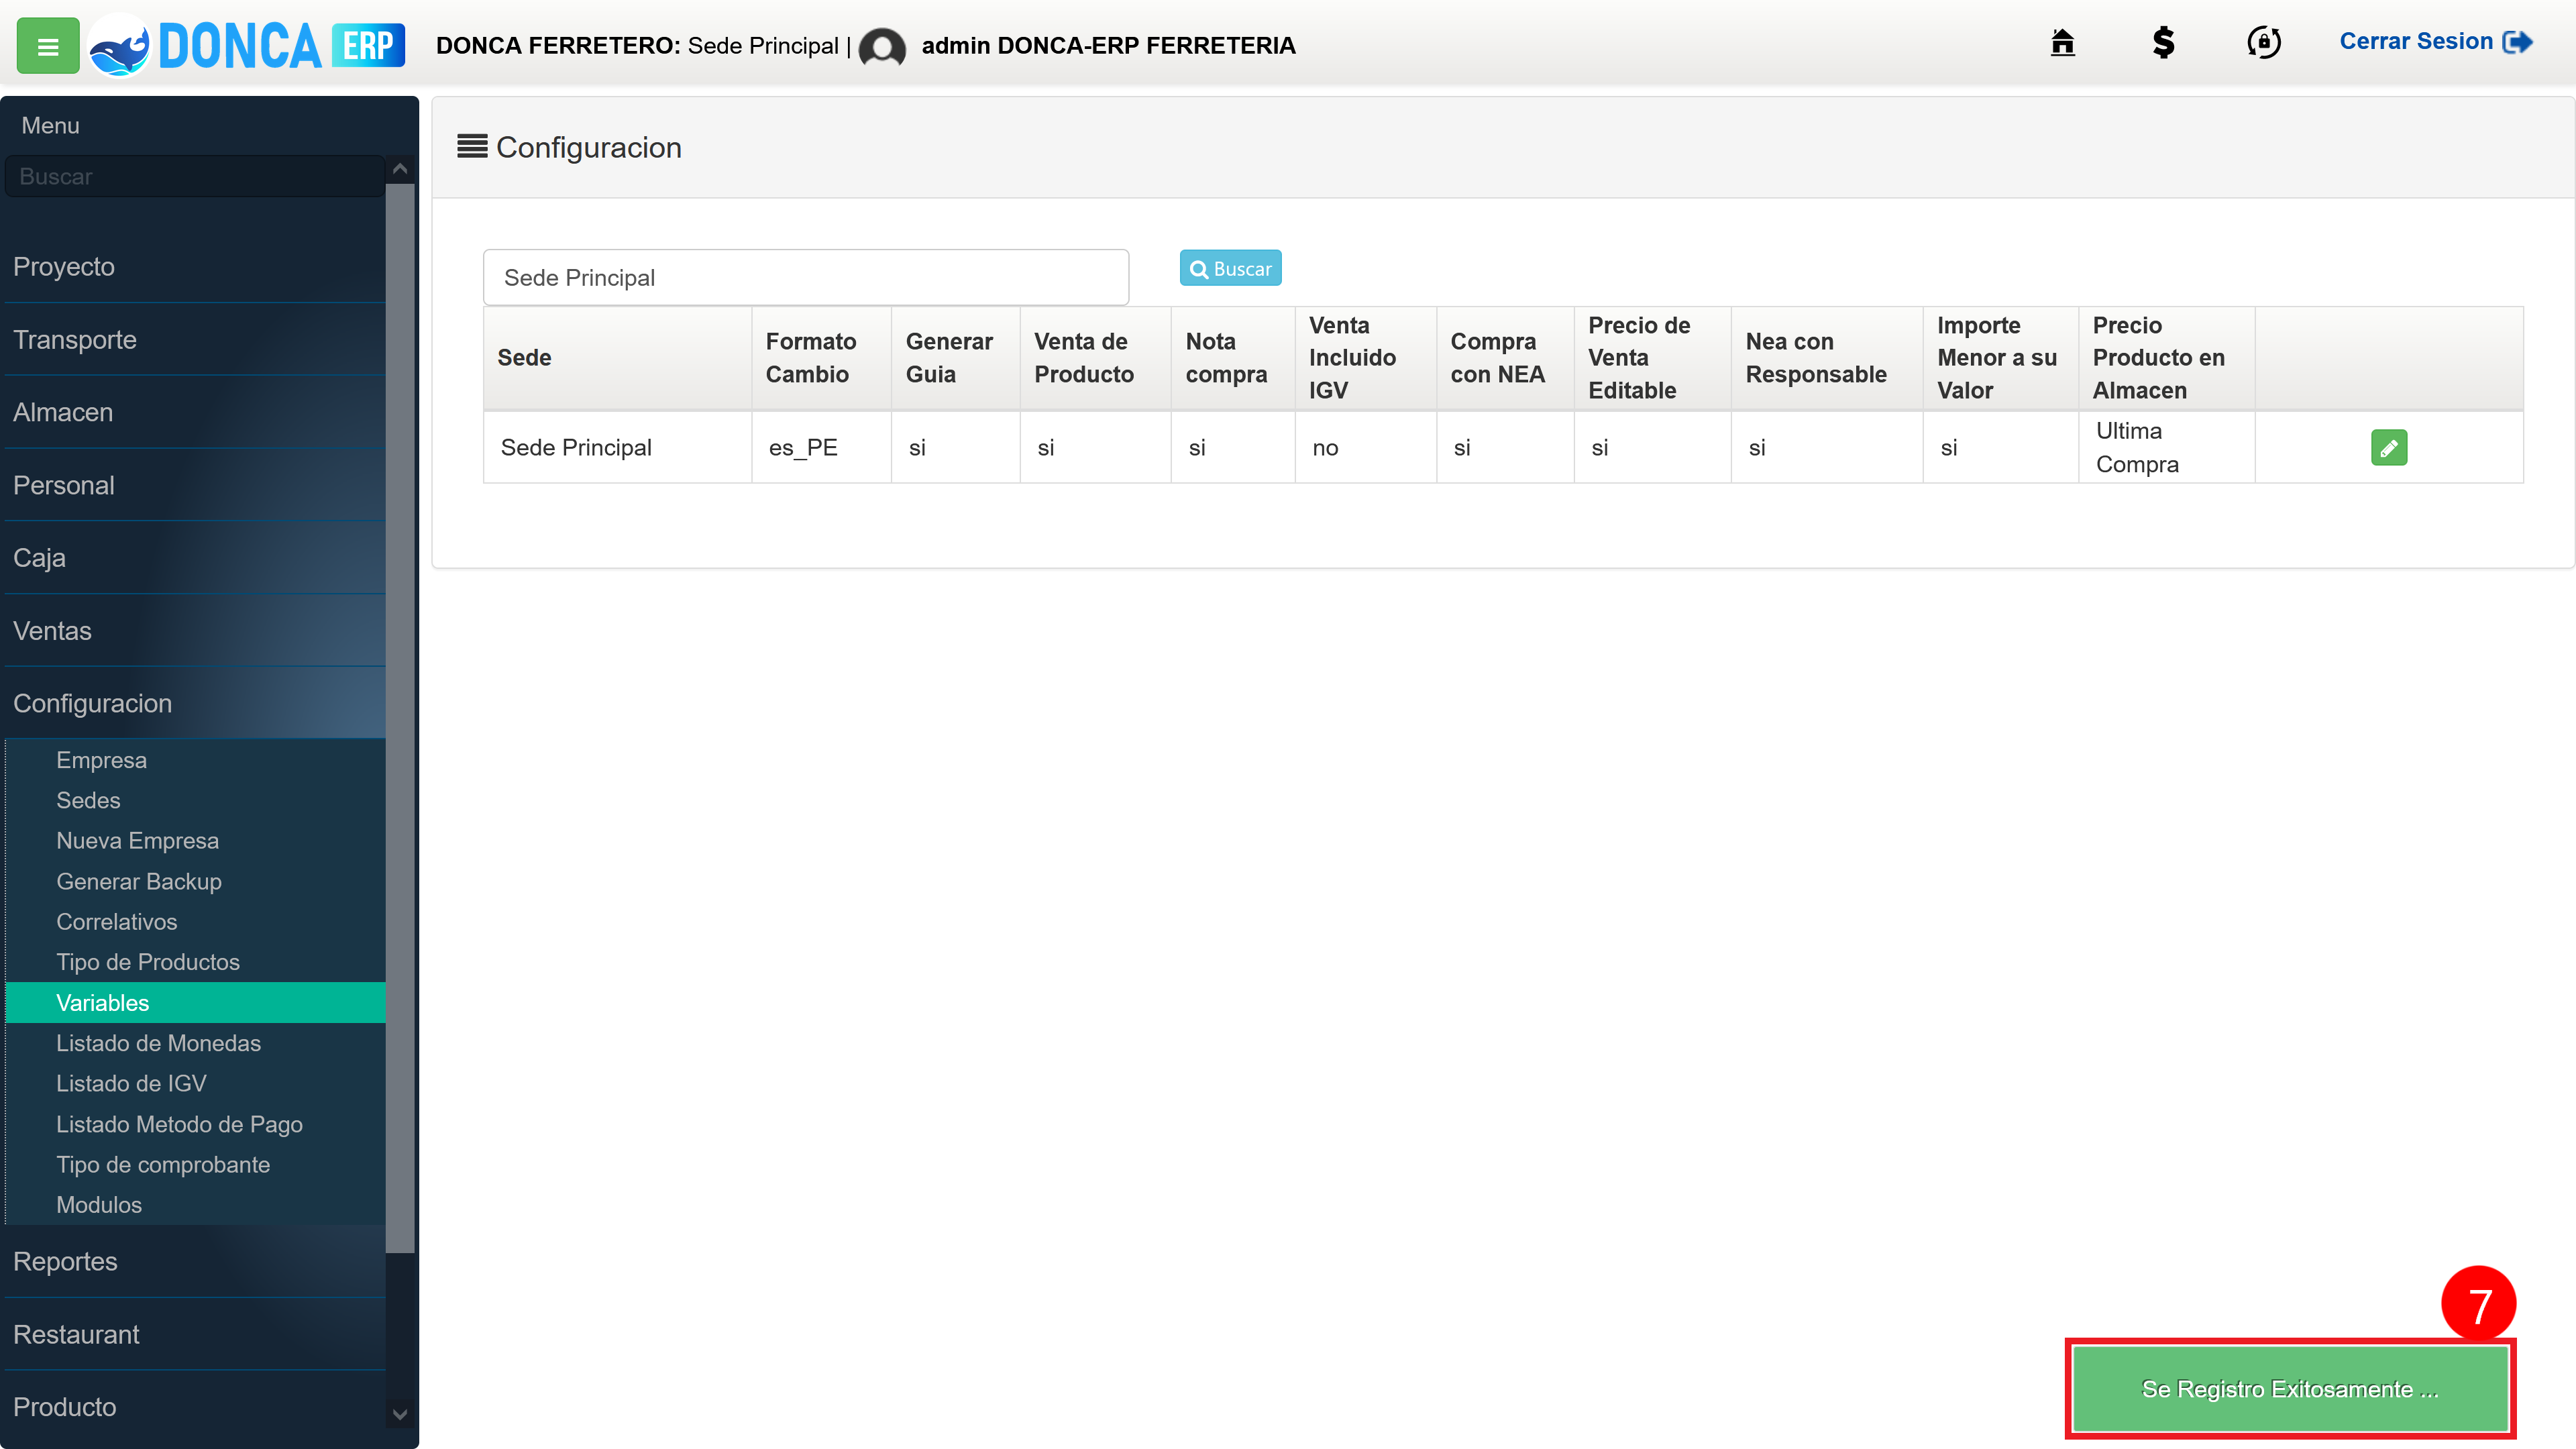Click the Nea con Responsable header
The width and height of the screenshot is (2576, 1449).
click(x=1826, y=358)
